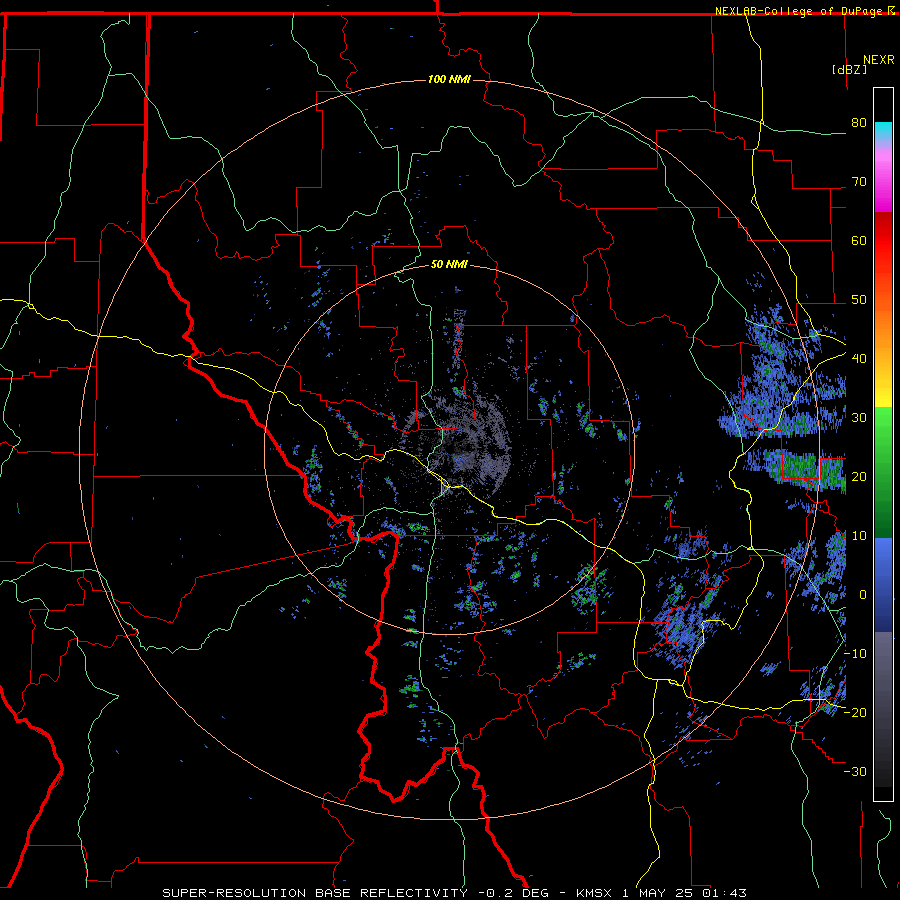This screenshot has width=900, height=900.
Task: Click the magenta segment of the color bar
Action: (883, 184)
